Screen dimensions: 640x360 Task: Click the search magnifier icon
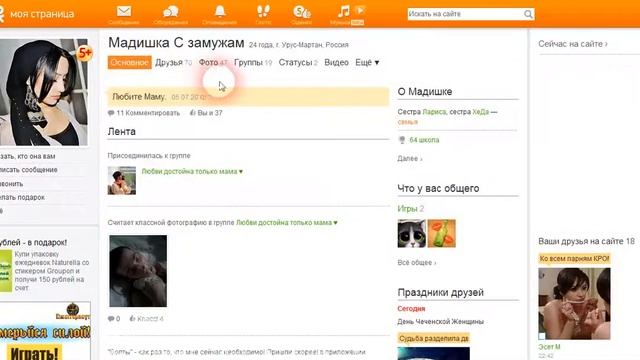pos(528,14)
